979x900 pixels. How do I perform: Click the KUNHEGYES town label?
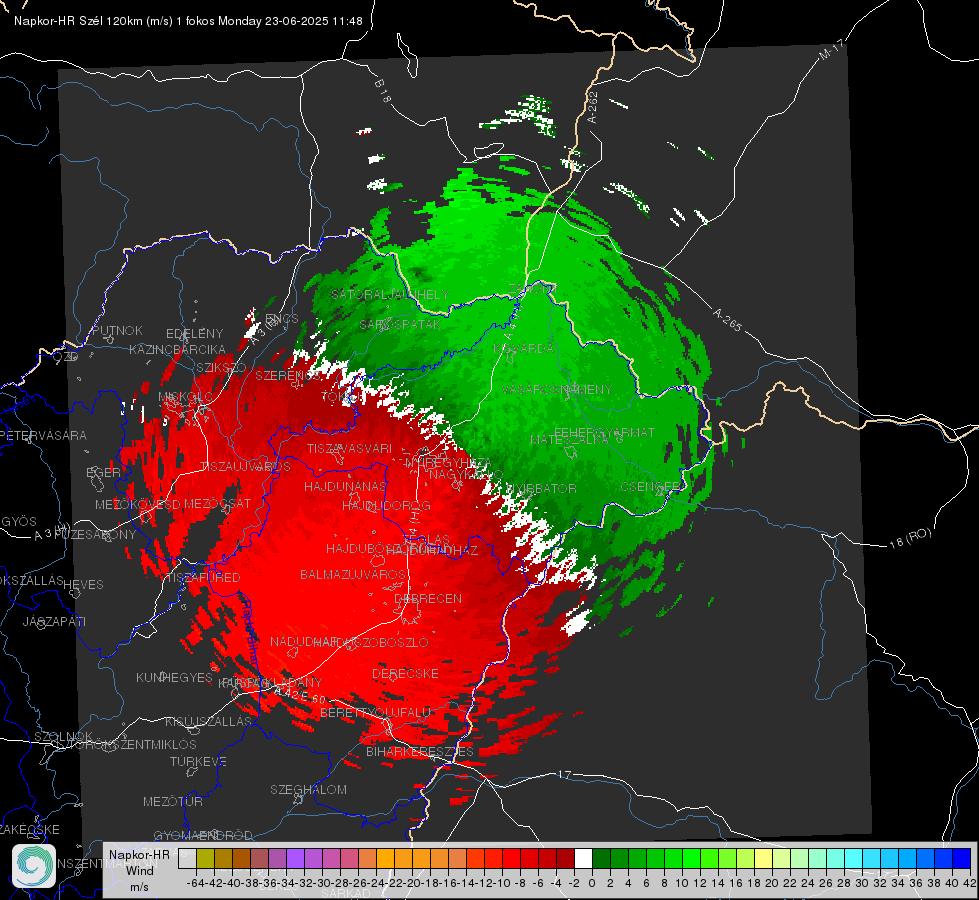174,678
